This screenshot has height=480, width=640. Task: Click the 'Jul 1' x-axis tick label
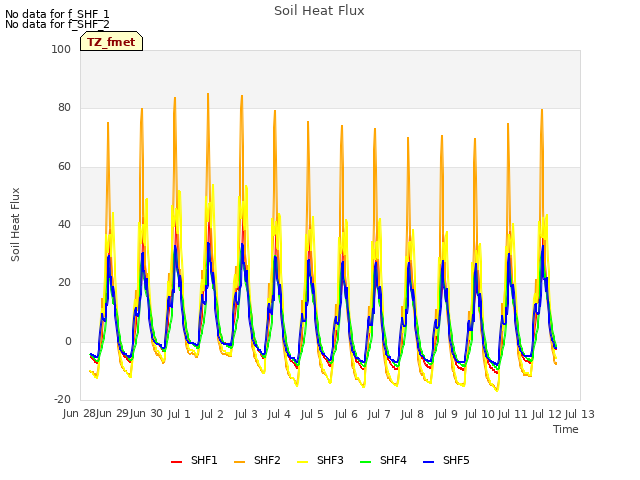coord(179,414)
